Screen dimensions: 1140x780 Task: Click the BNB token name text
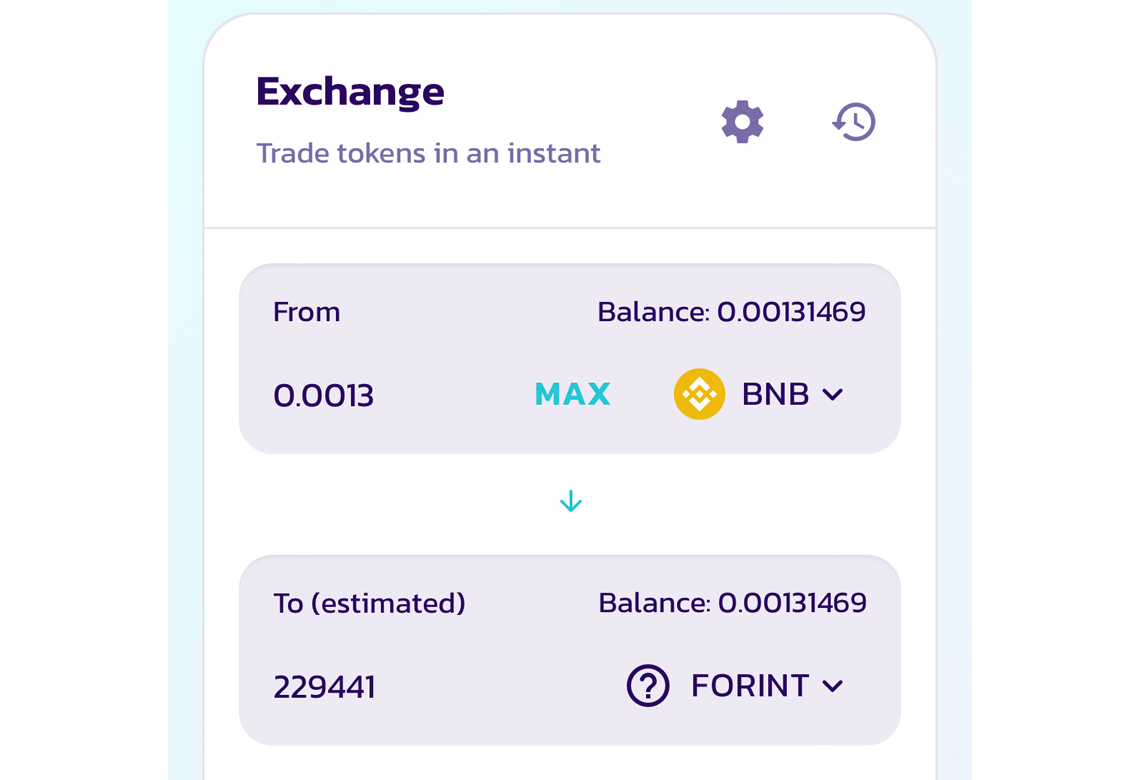point(775,394)
